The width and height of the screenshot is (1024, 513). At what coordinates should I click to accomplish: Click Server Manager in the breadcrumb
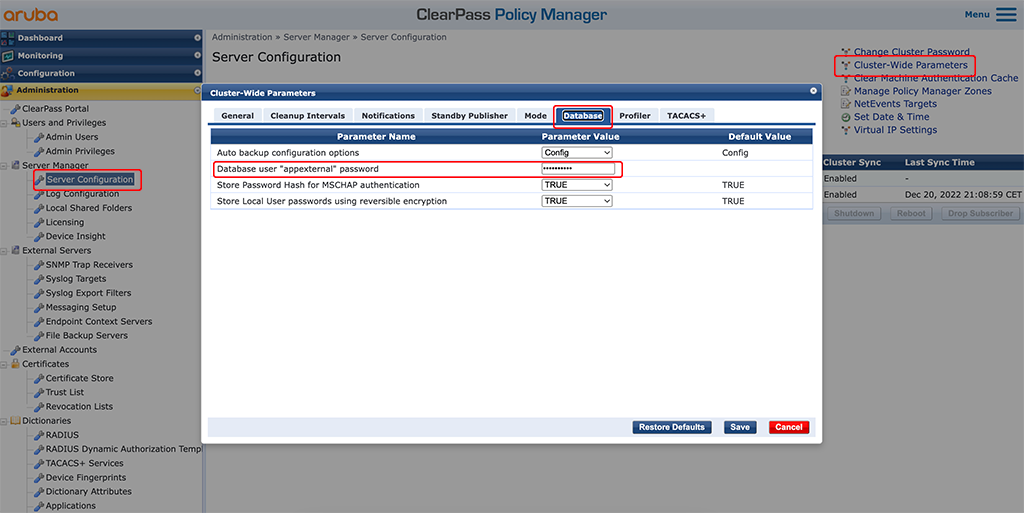[316, 37]
